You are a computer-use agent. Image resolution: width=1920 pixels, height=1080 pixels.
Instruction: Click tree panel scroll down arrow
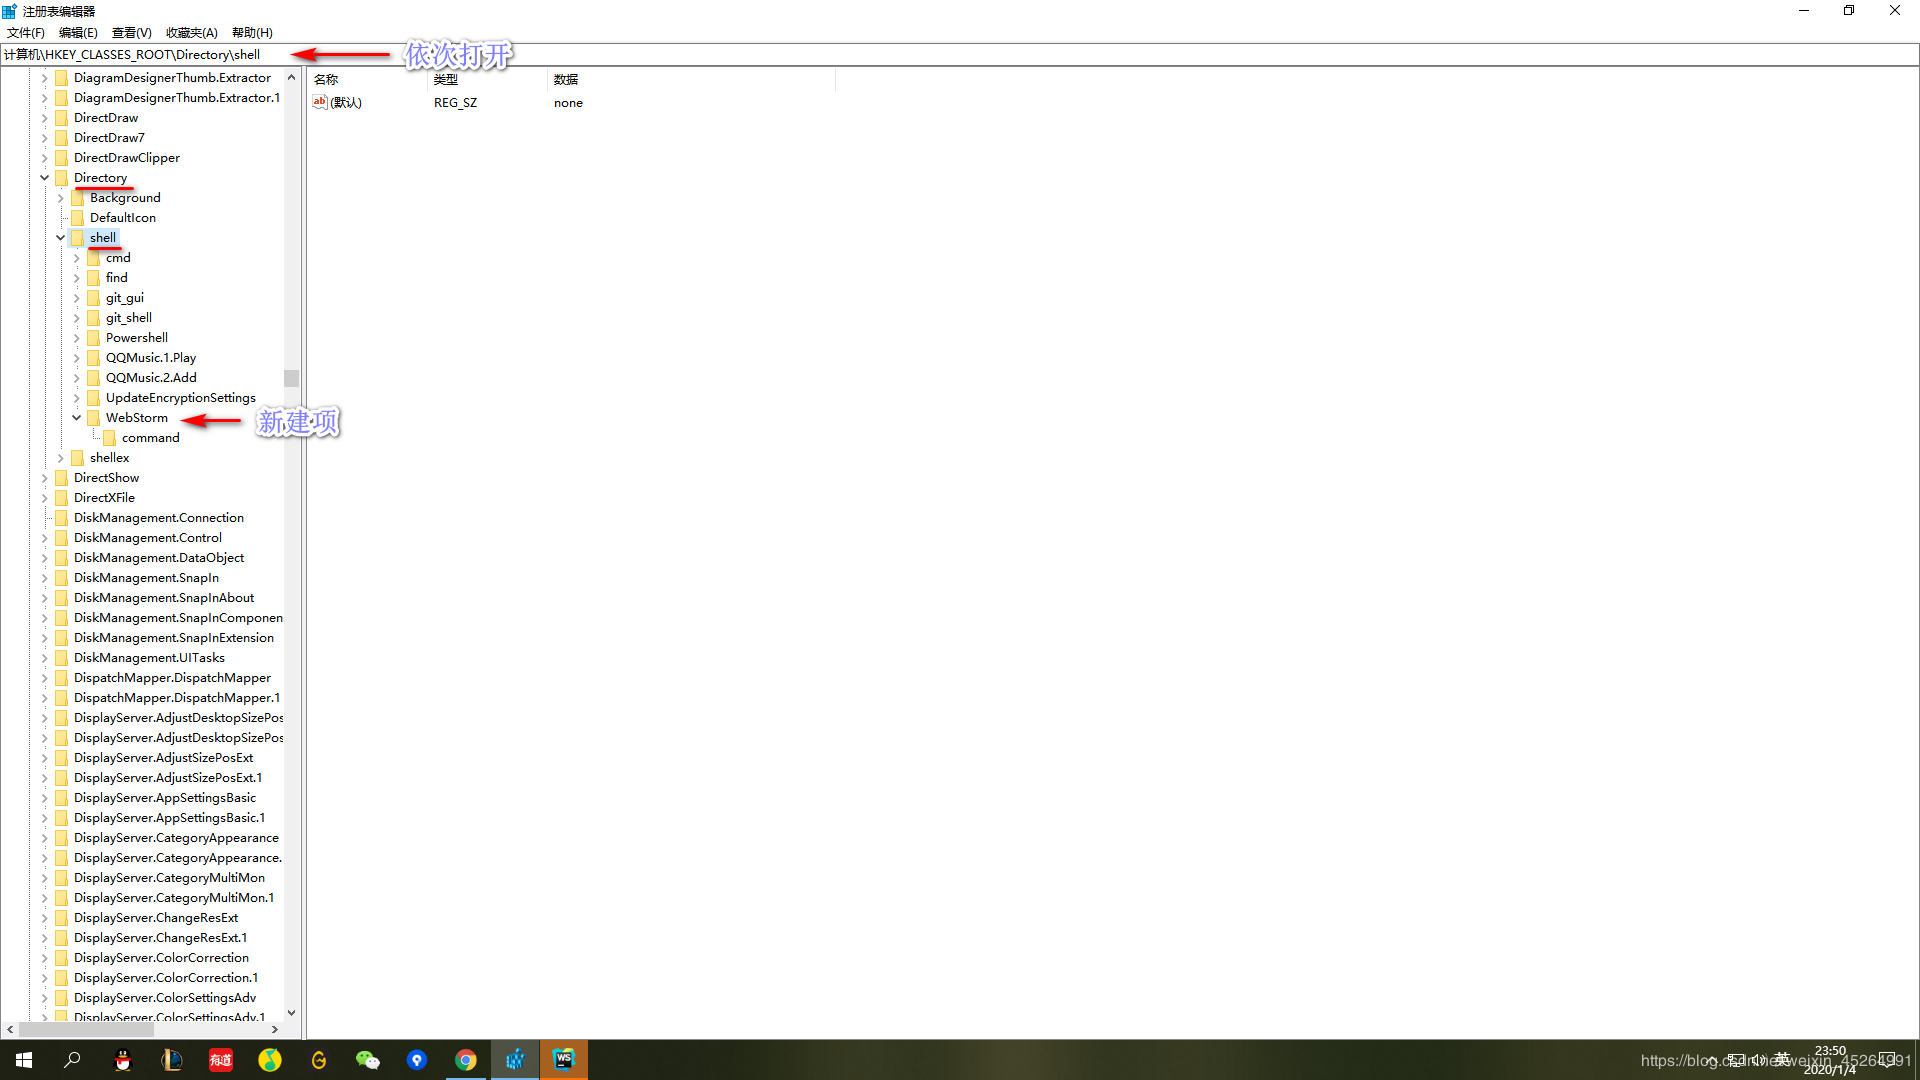pos(291,1013)
